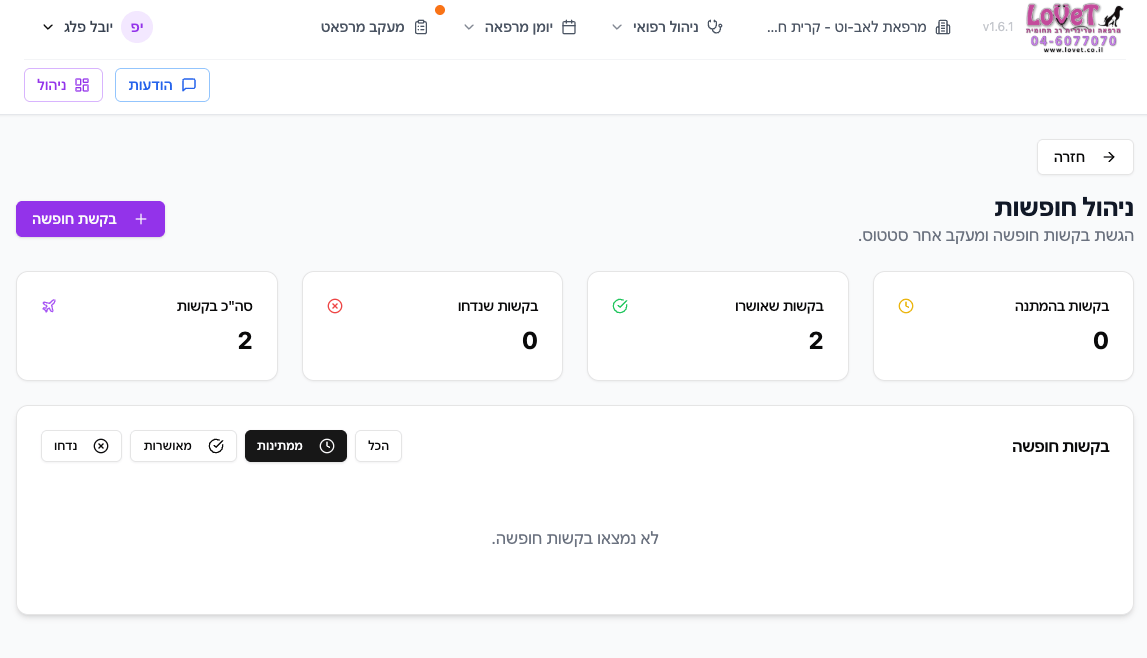Select the clinic name מרפאת לאב-וט
Viewport: 1147px width, 658px height.
(x=846, y=27)
